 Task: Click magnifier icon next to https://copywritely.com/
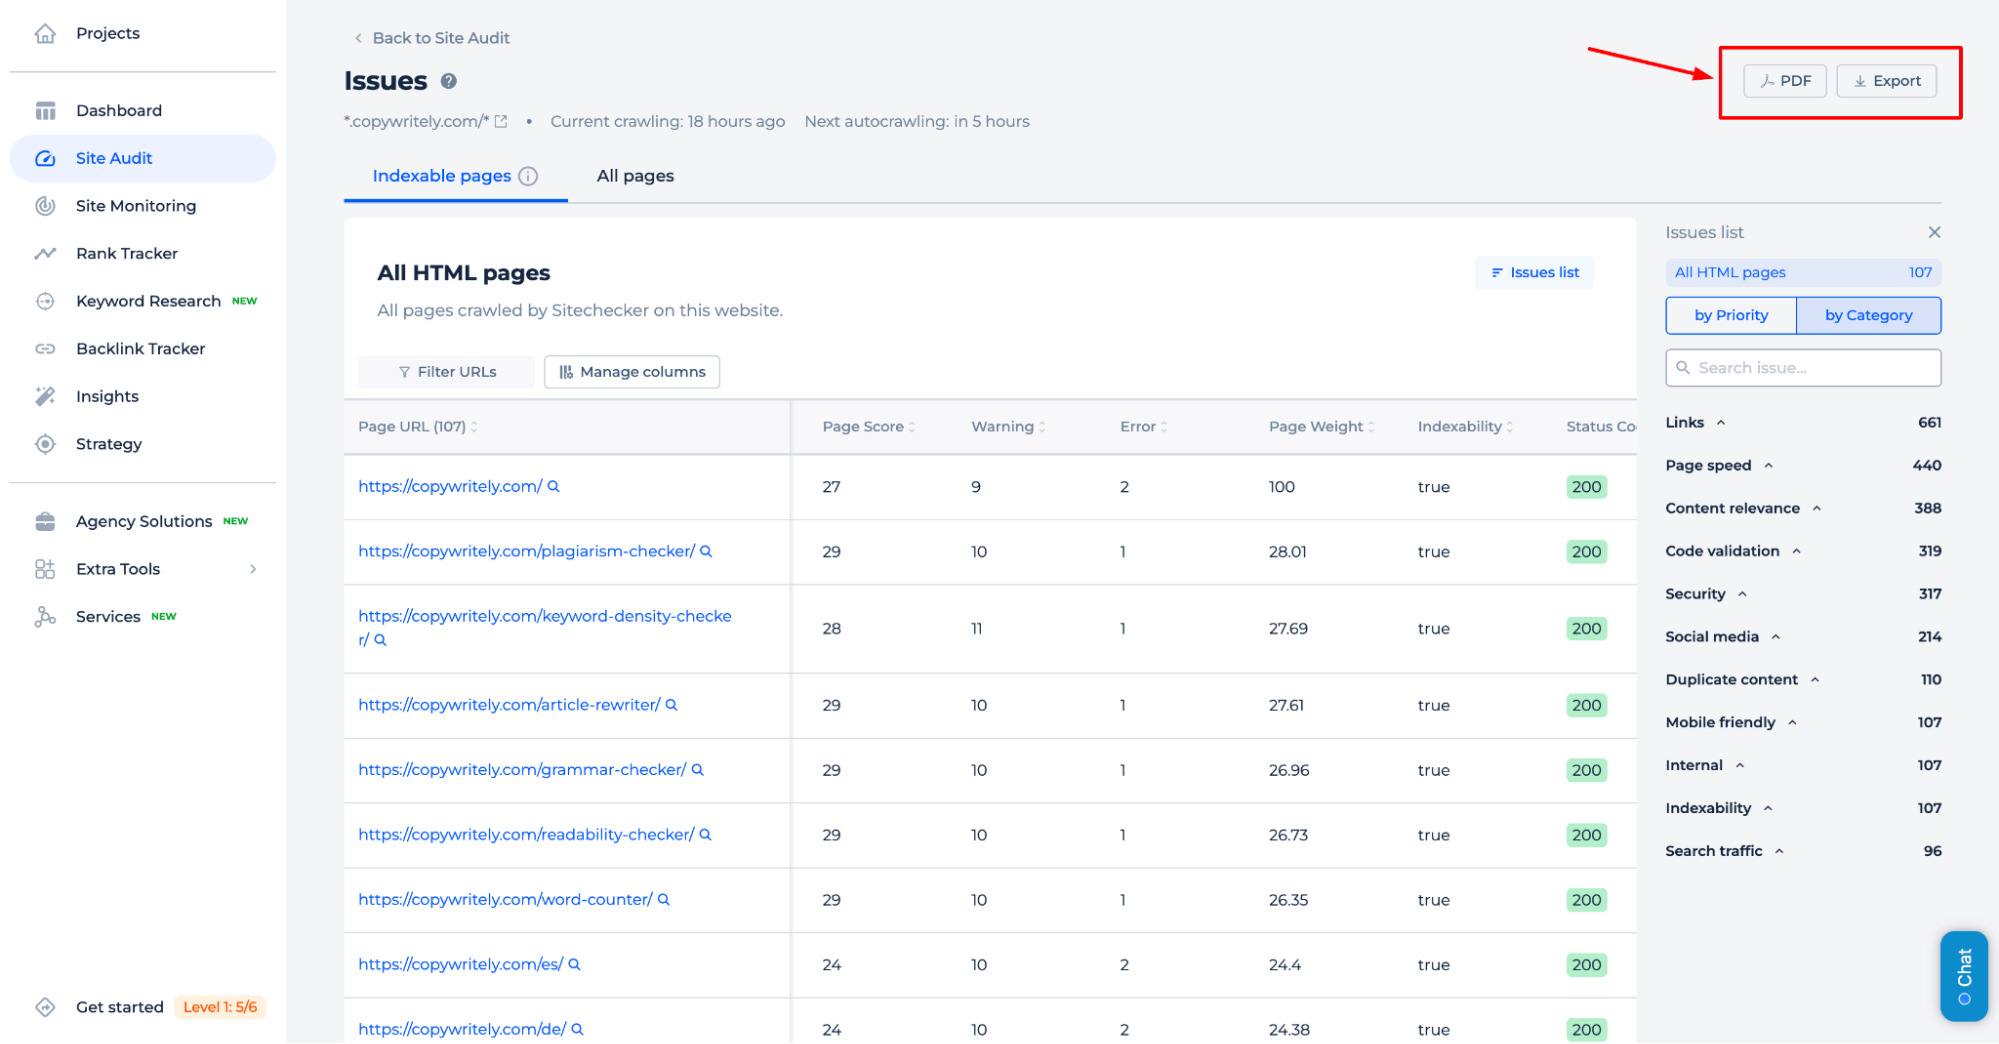click(553, 486)
